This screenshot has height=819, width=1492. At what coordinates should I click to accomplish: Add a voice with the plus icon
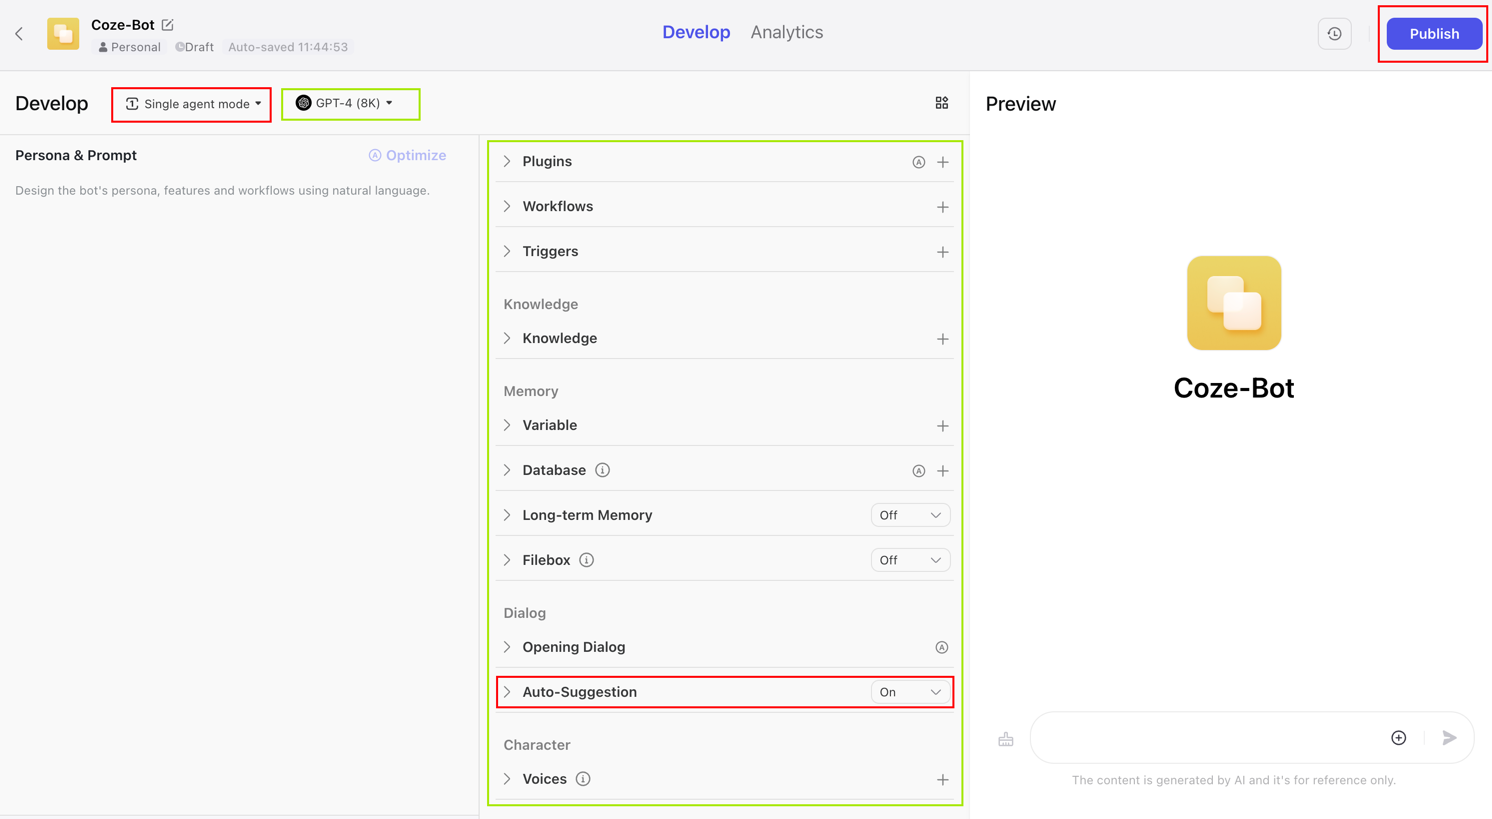coord(943,780)
